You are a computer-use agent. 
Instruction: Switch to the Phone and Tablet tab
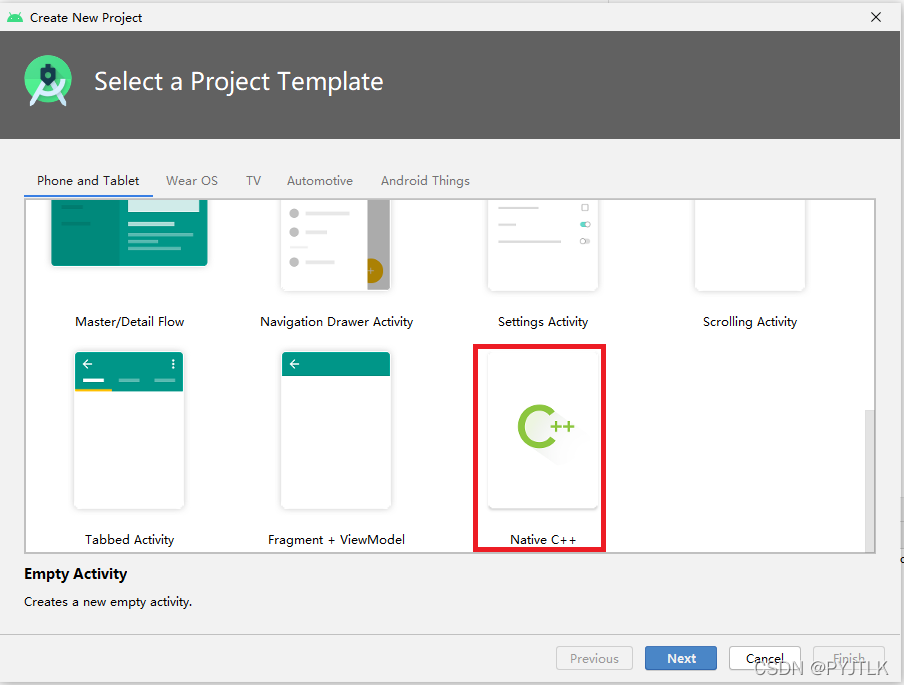[x=88, y=181]
